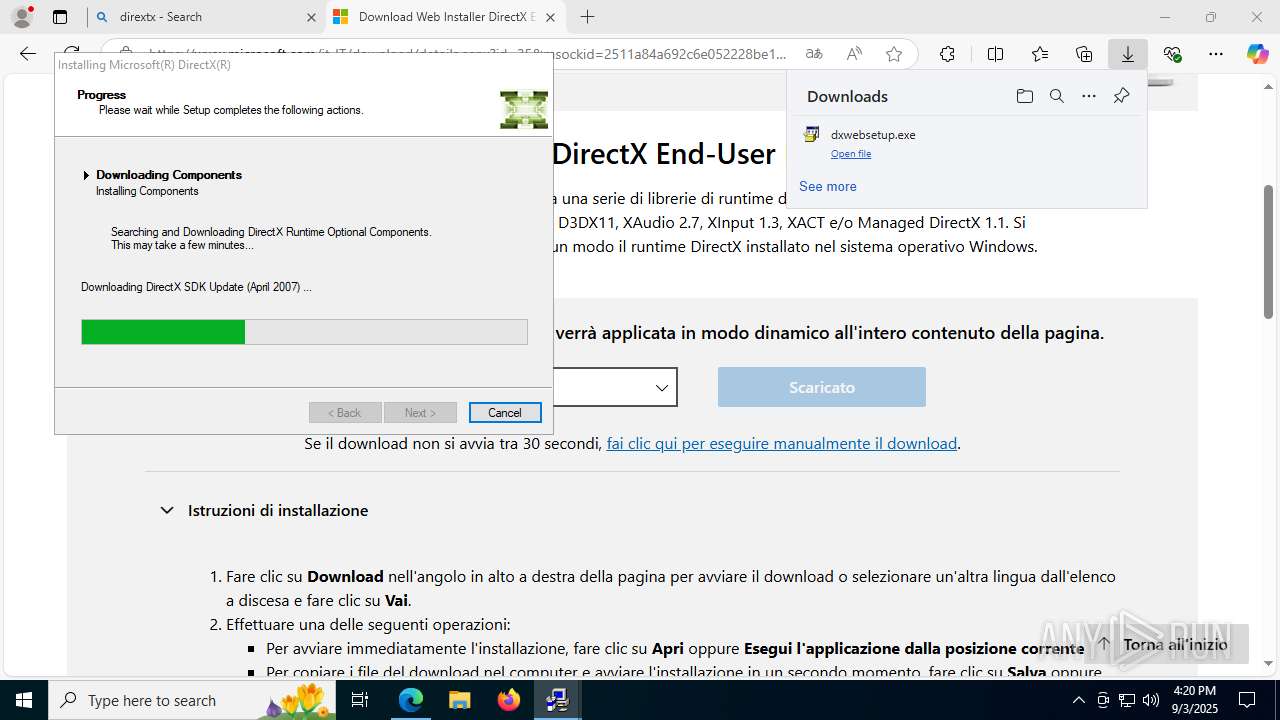The width and height of the screenshot is (1280, 720).
Task: Open Collections icon
Action: 1084,54
